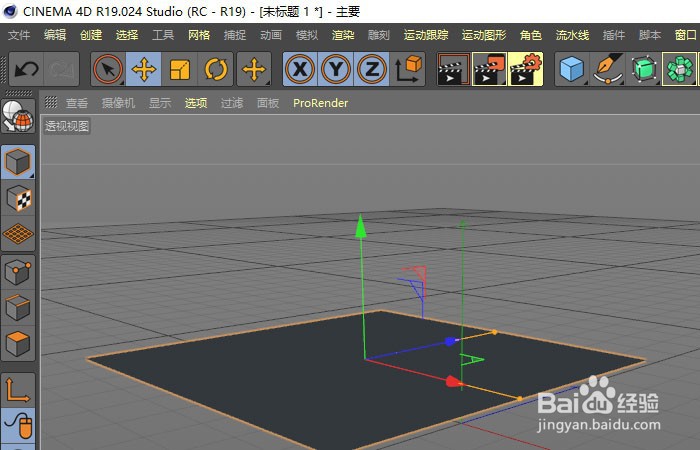The width and height of the screenshot is (700, 450).
Task: Open the 选择 menu
Action: (127, 35)
